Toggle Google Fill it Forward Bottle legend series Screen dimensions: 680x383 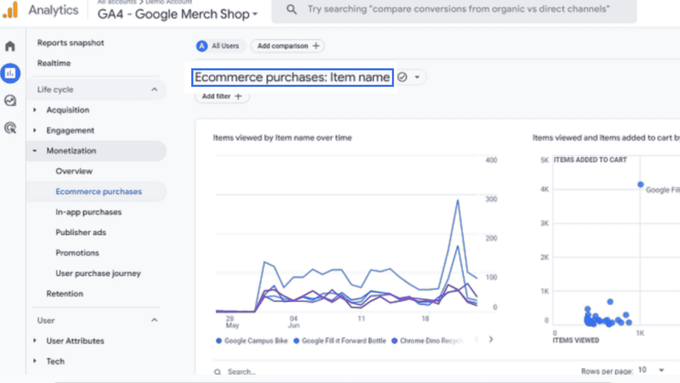340,340
